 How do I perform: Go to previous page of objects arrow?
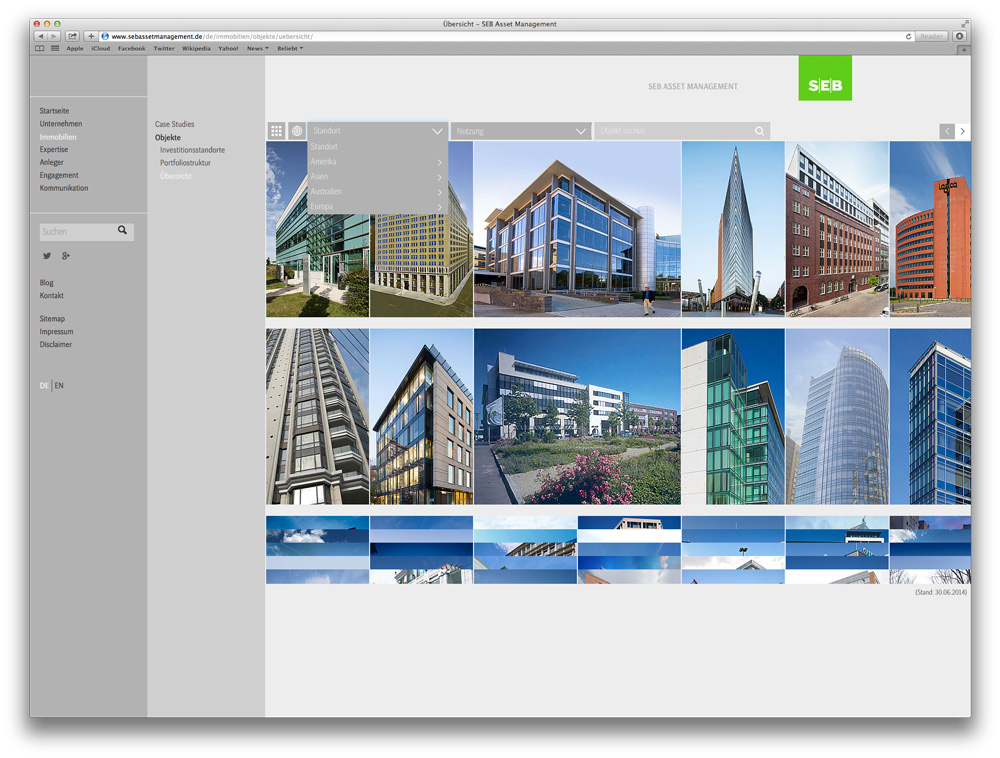946,131
